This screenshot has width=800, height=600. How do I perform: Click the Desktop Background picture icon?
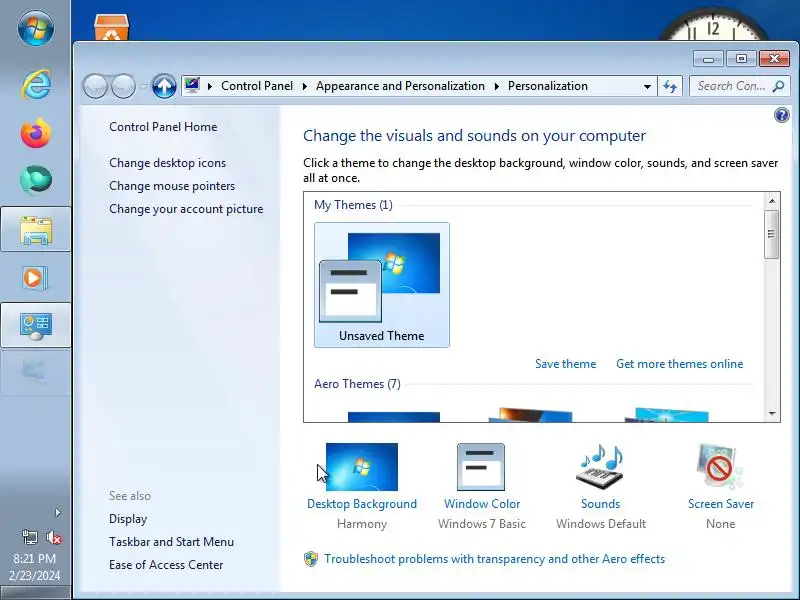point(362,467)
